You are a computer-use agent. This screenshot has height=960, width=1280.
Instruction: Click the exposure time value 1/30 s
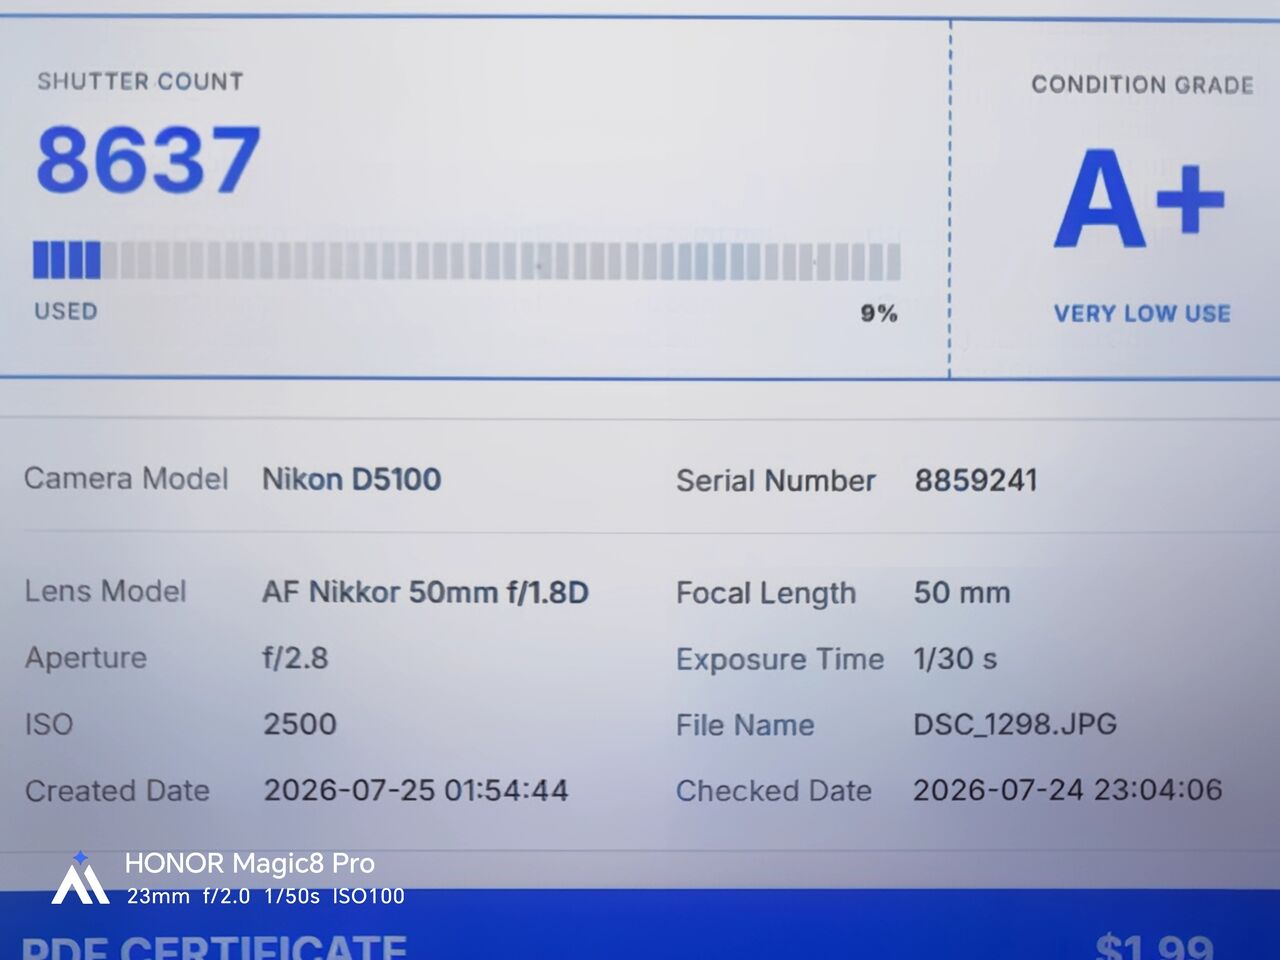955,659
